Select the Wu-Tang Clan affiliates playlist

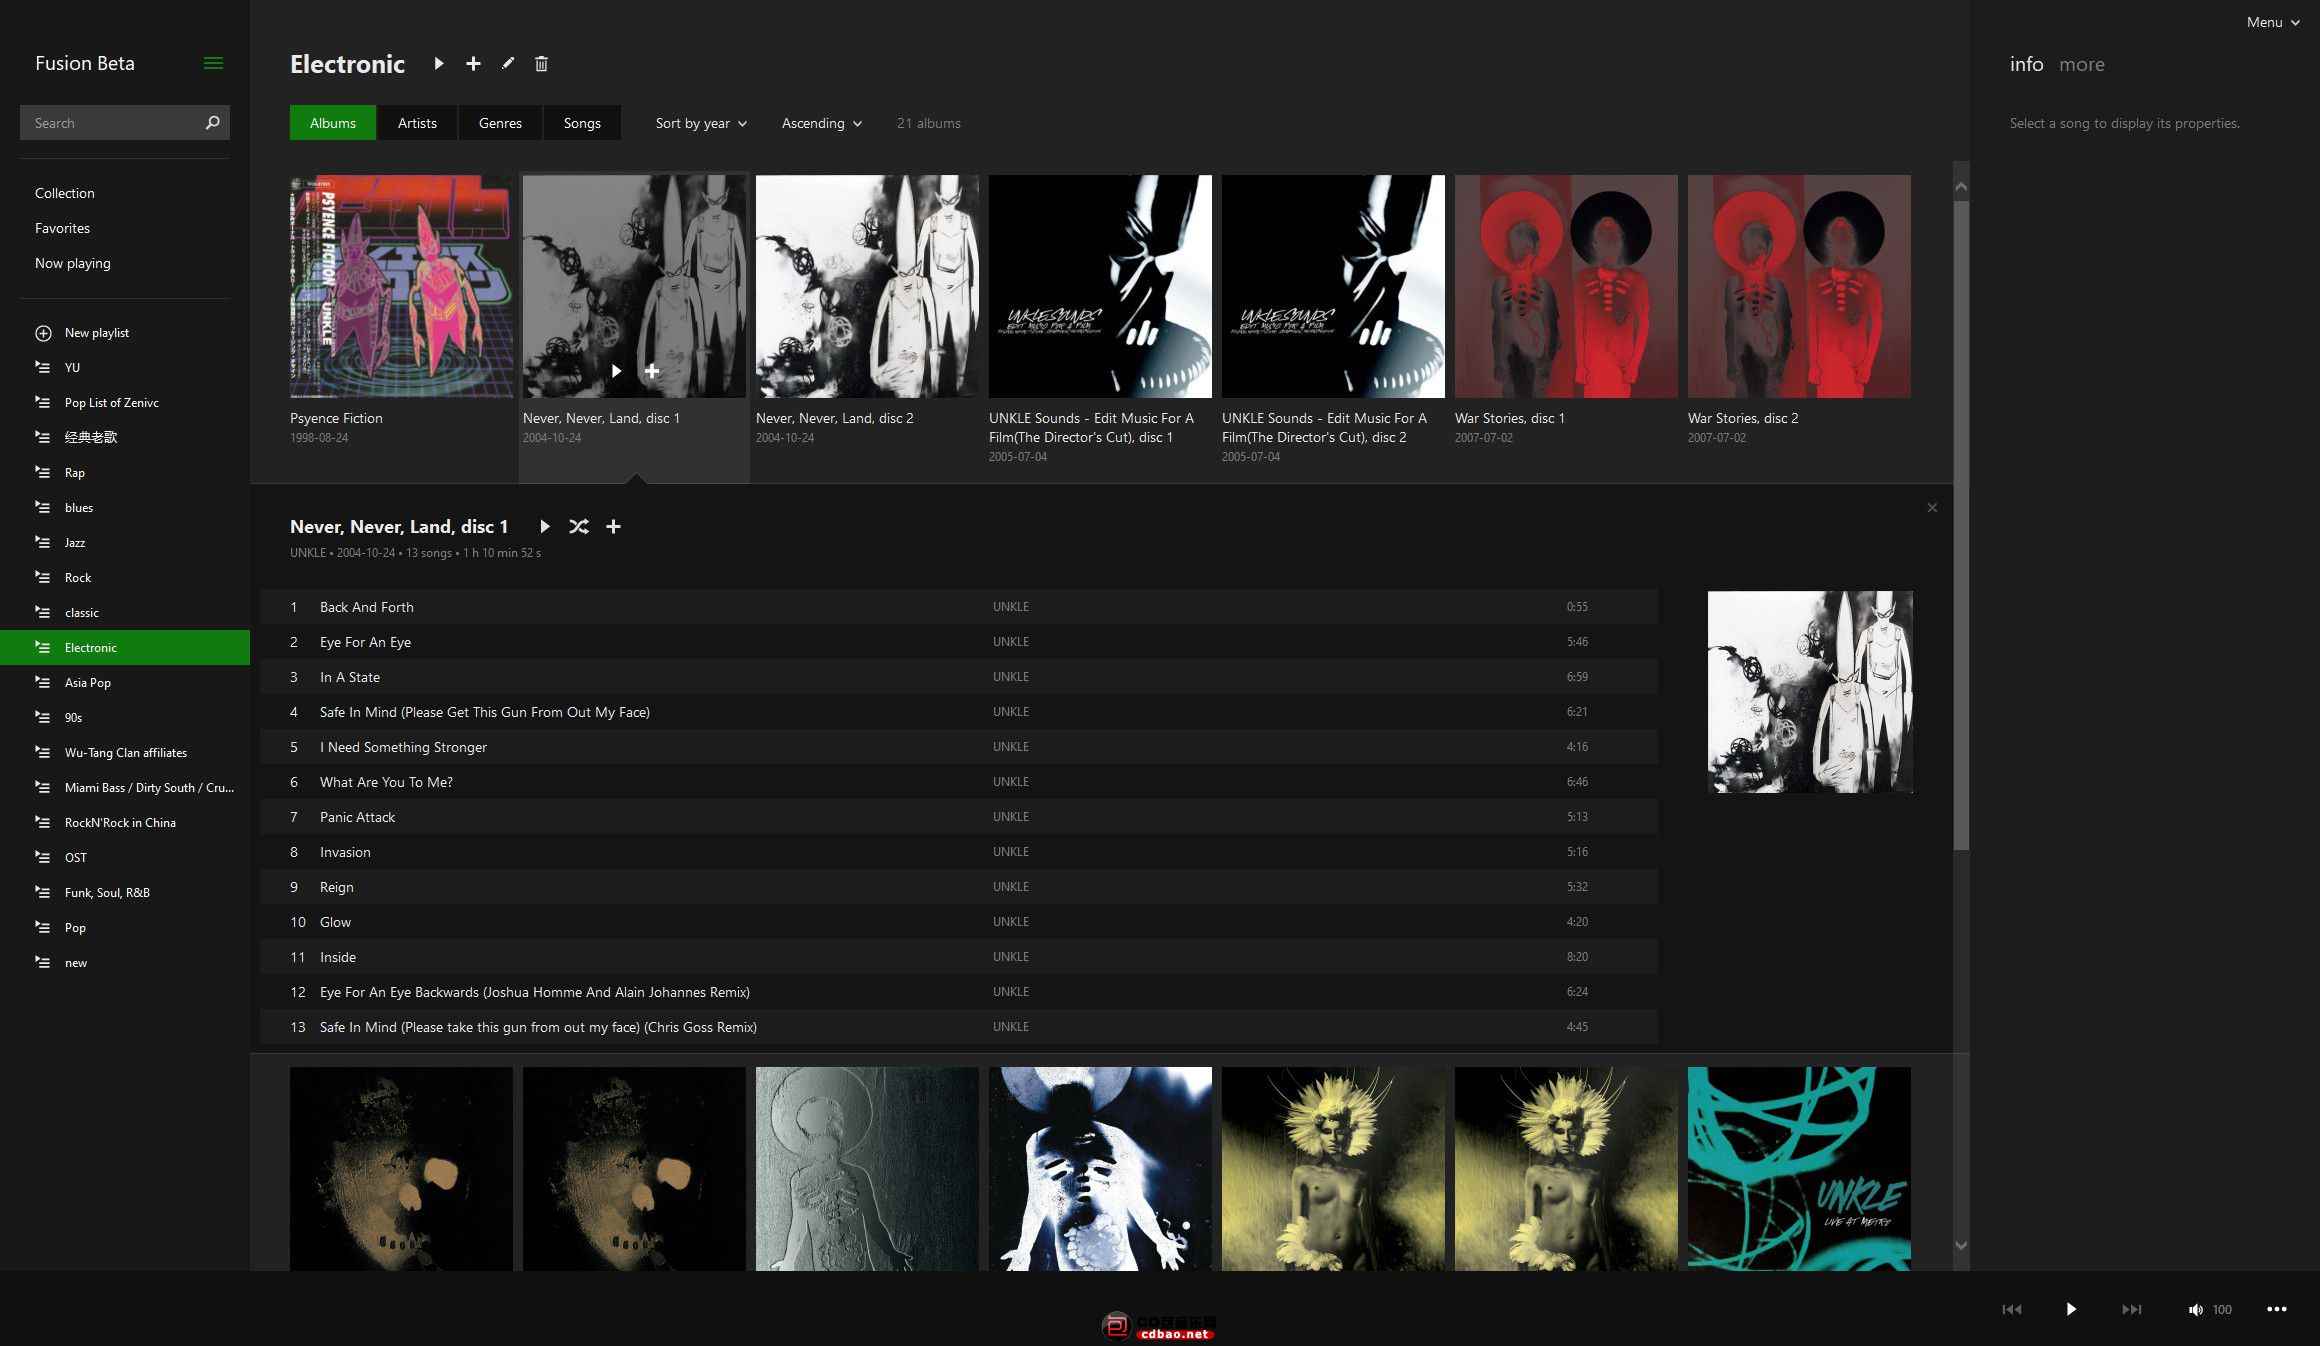[x=125, y=753]
